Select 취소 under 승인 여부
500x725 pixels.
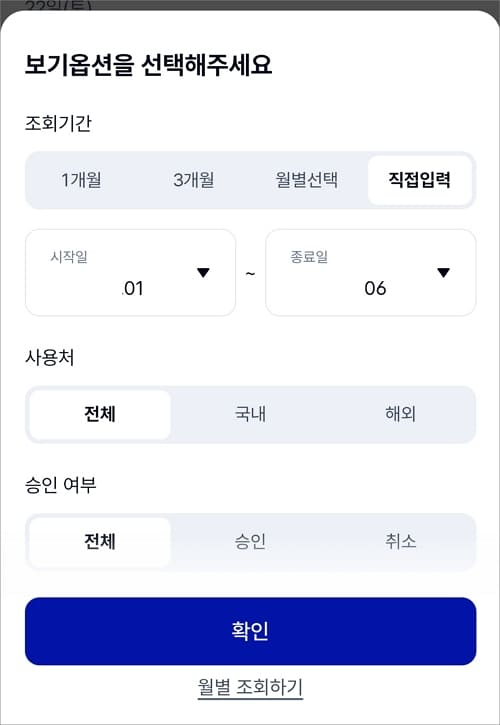[x=401, y=541]
